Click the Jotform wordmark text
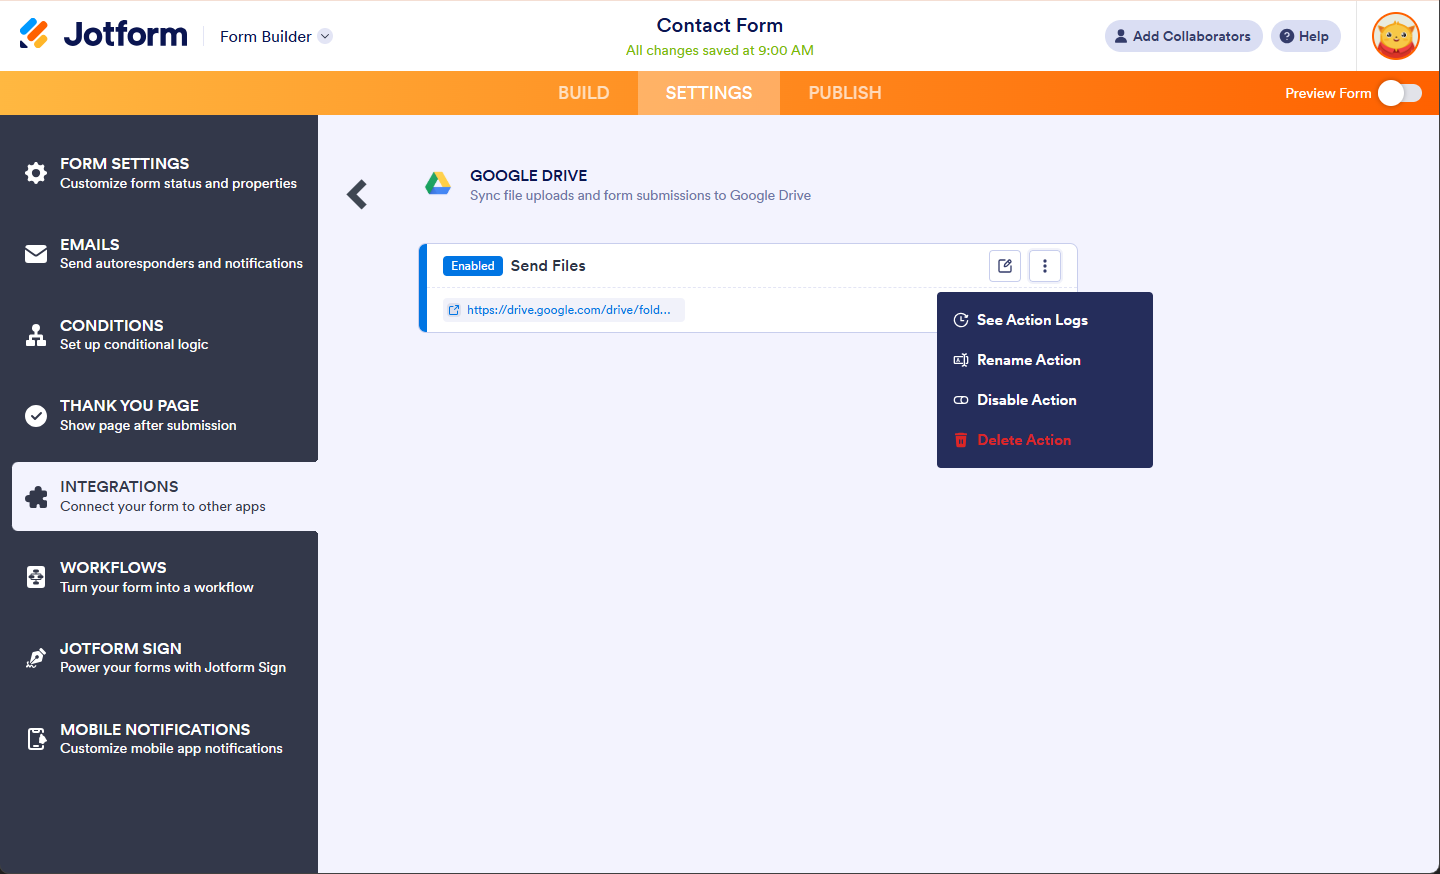1440x874 pixels. (126, 35)
